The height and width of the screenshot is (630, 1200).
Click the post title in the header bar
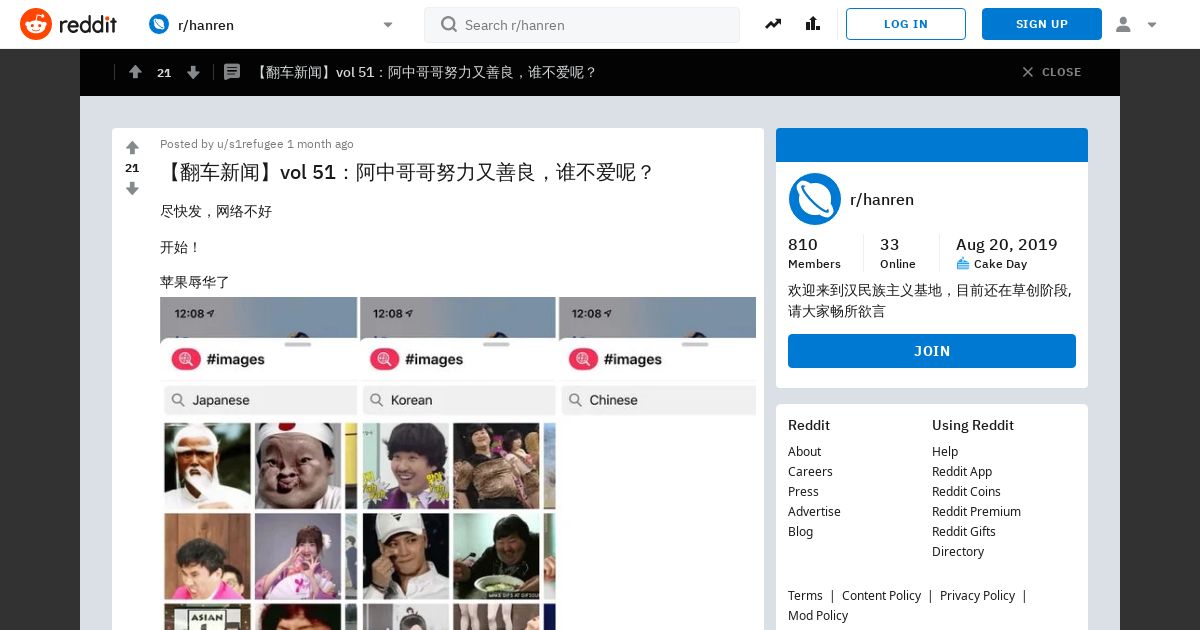(425, 72)
